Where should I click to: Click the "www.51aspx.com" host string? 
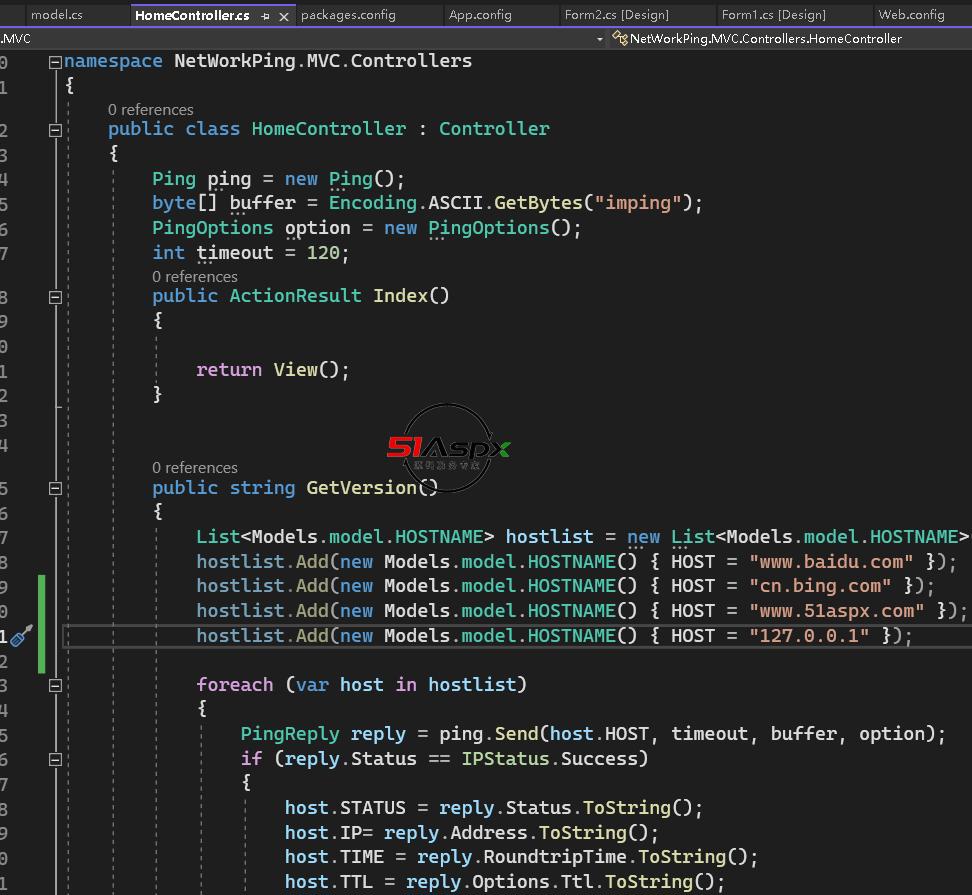point(836,611)
